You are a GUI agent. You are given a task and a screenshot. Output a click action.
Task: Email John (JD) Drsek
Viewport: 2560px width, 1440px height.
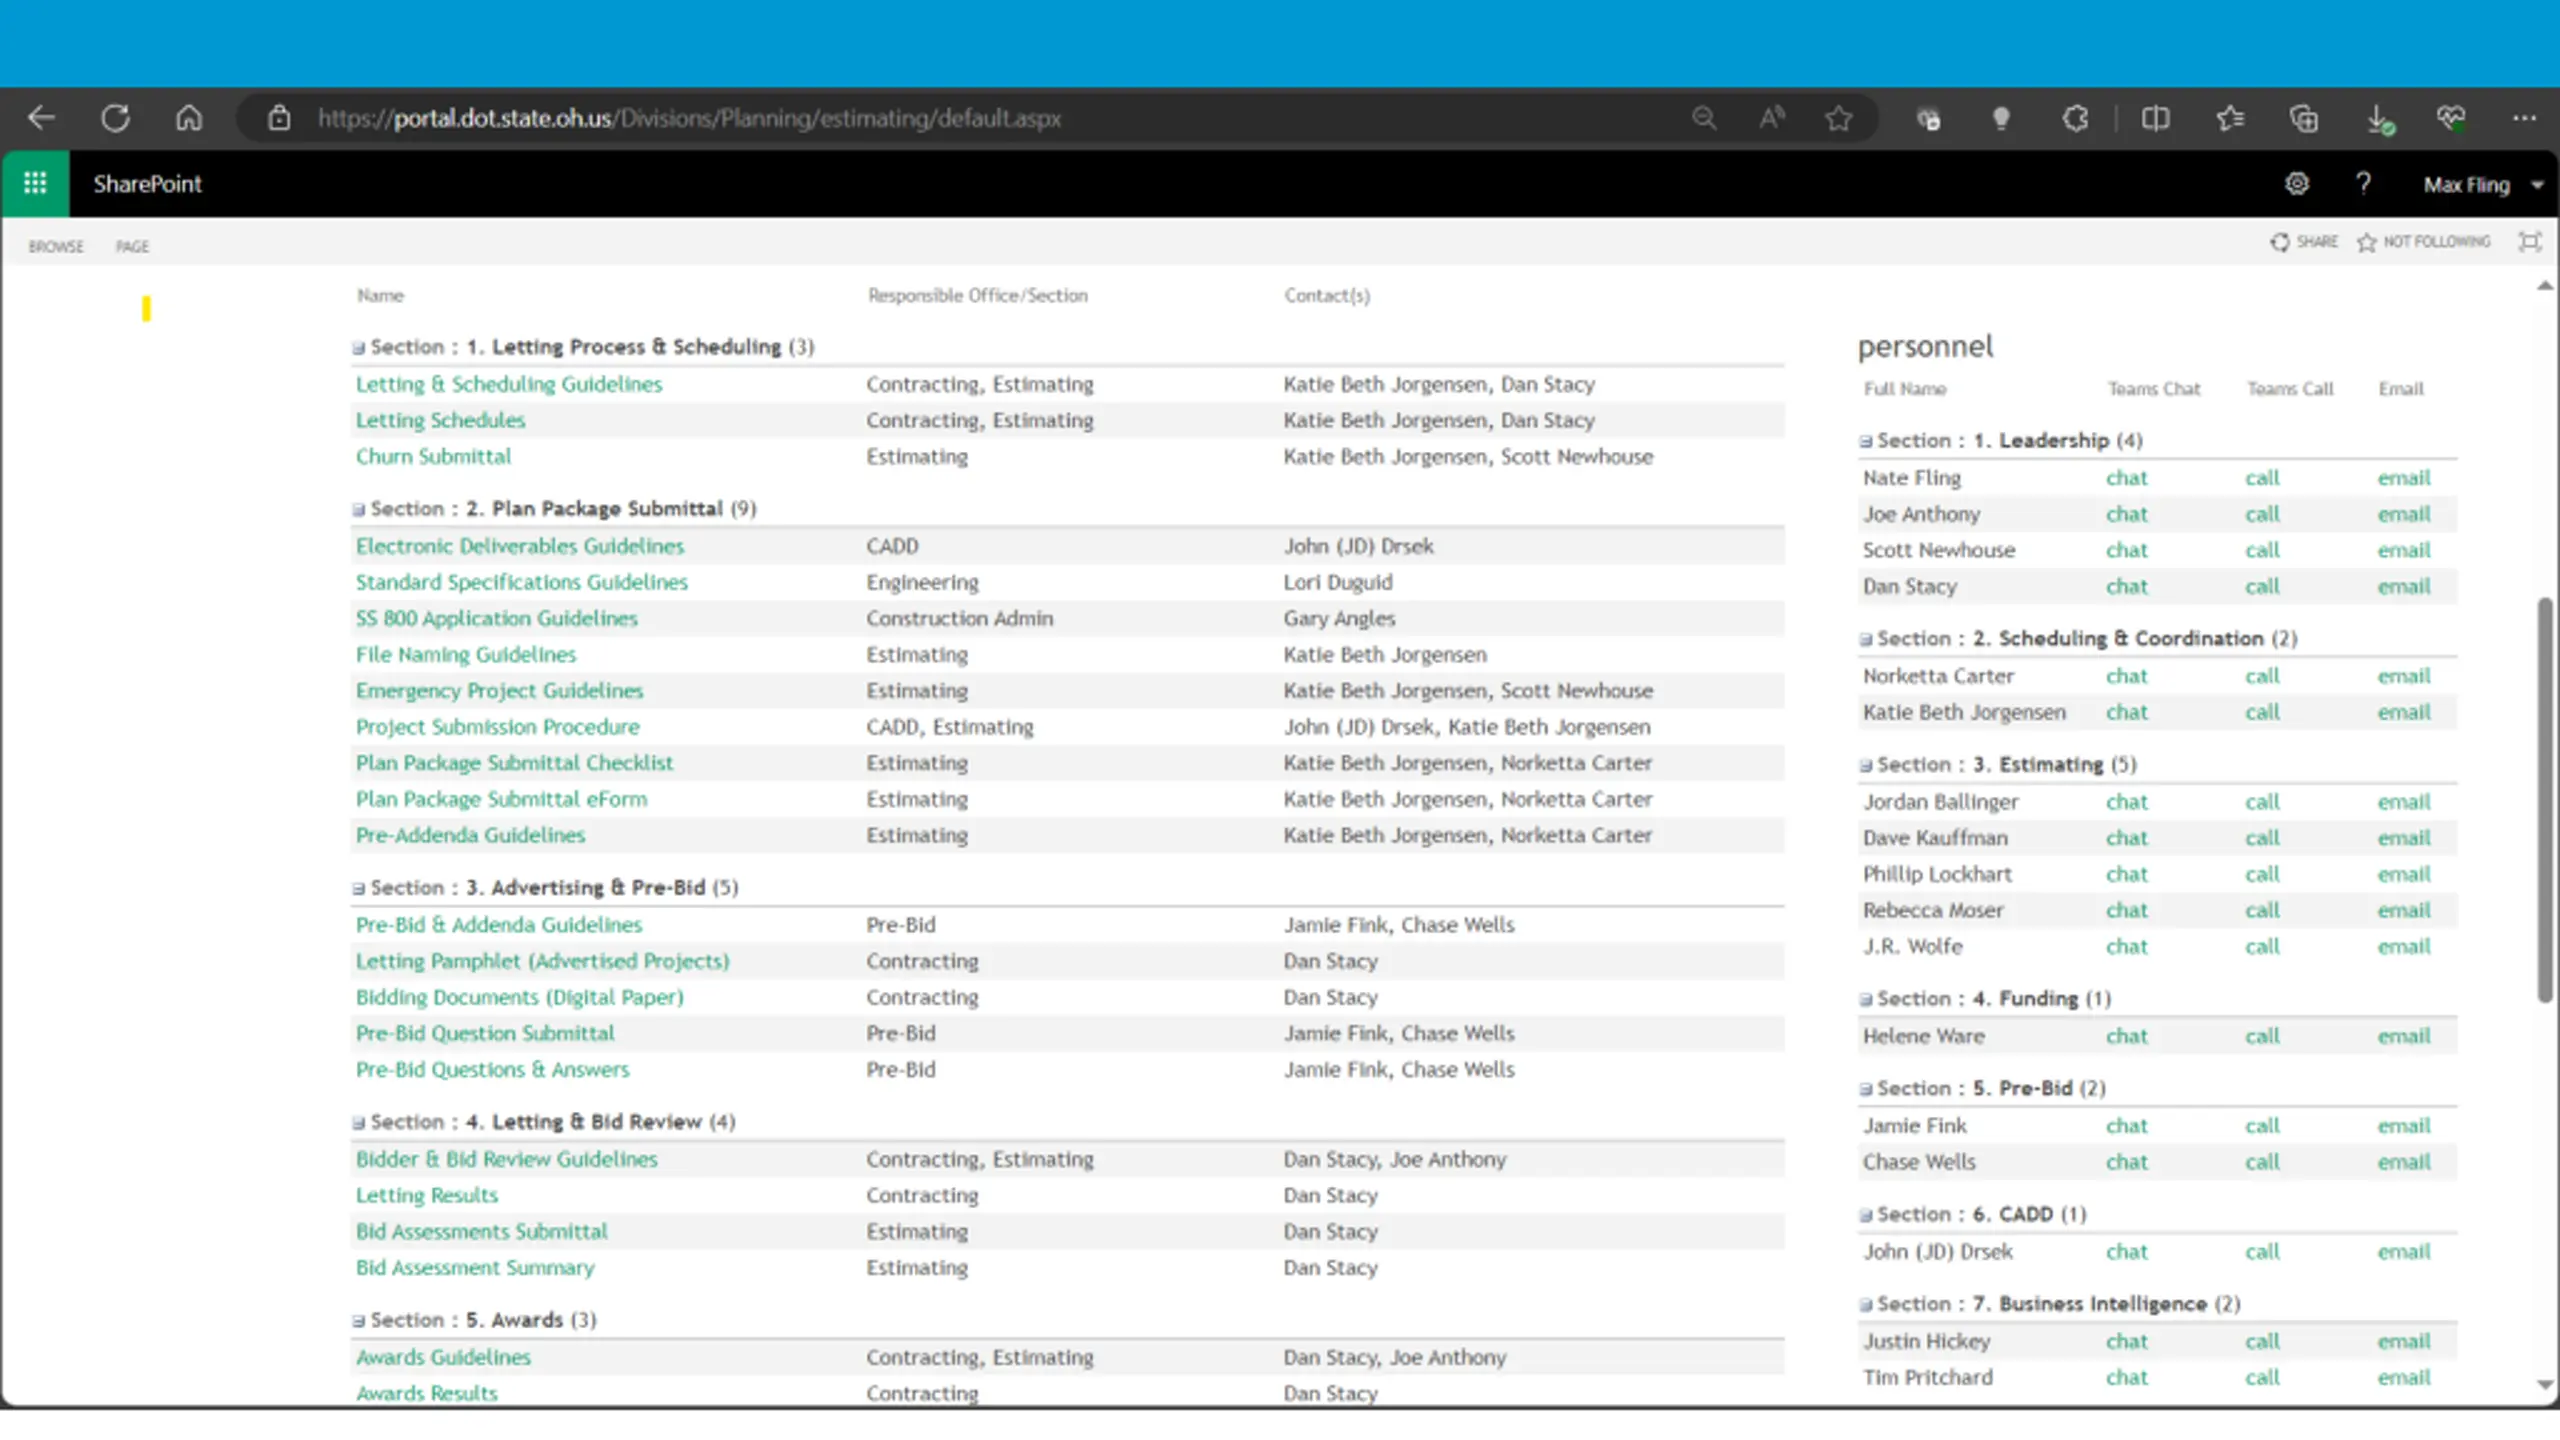pyautogui.click(x=2404, y=1252)
